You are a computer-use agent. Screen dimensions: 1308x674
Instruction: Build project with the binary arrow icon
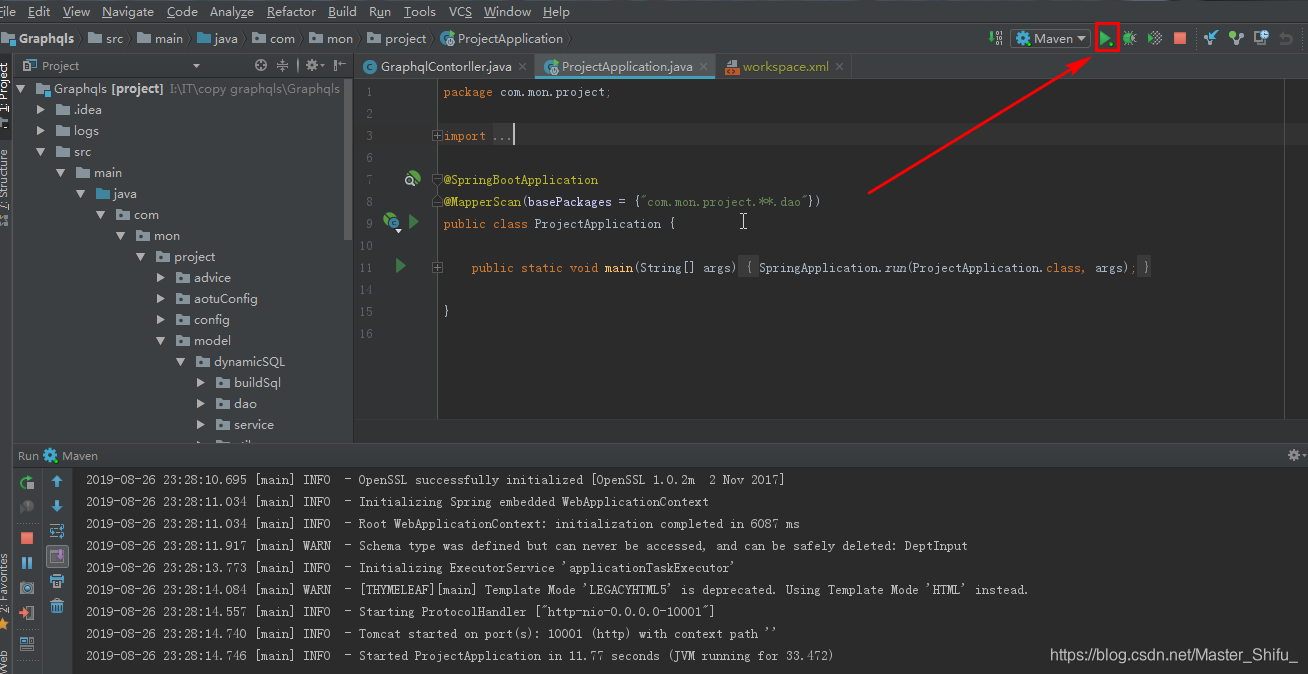[x=996, y=38]
